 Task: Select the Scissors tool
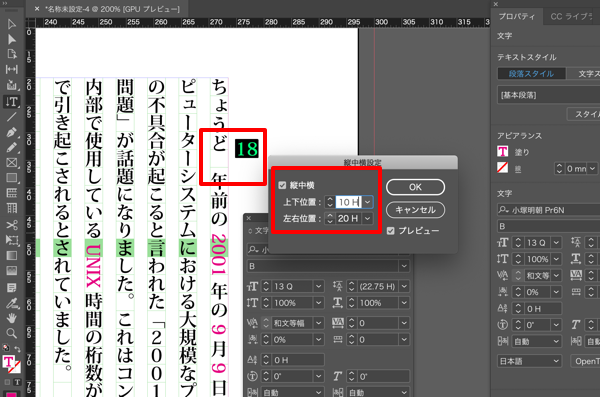coord(11,225)
